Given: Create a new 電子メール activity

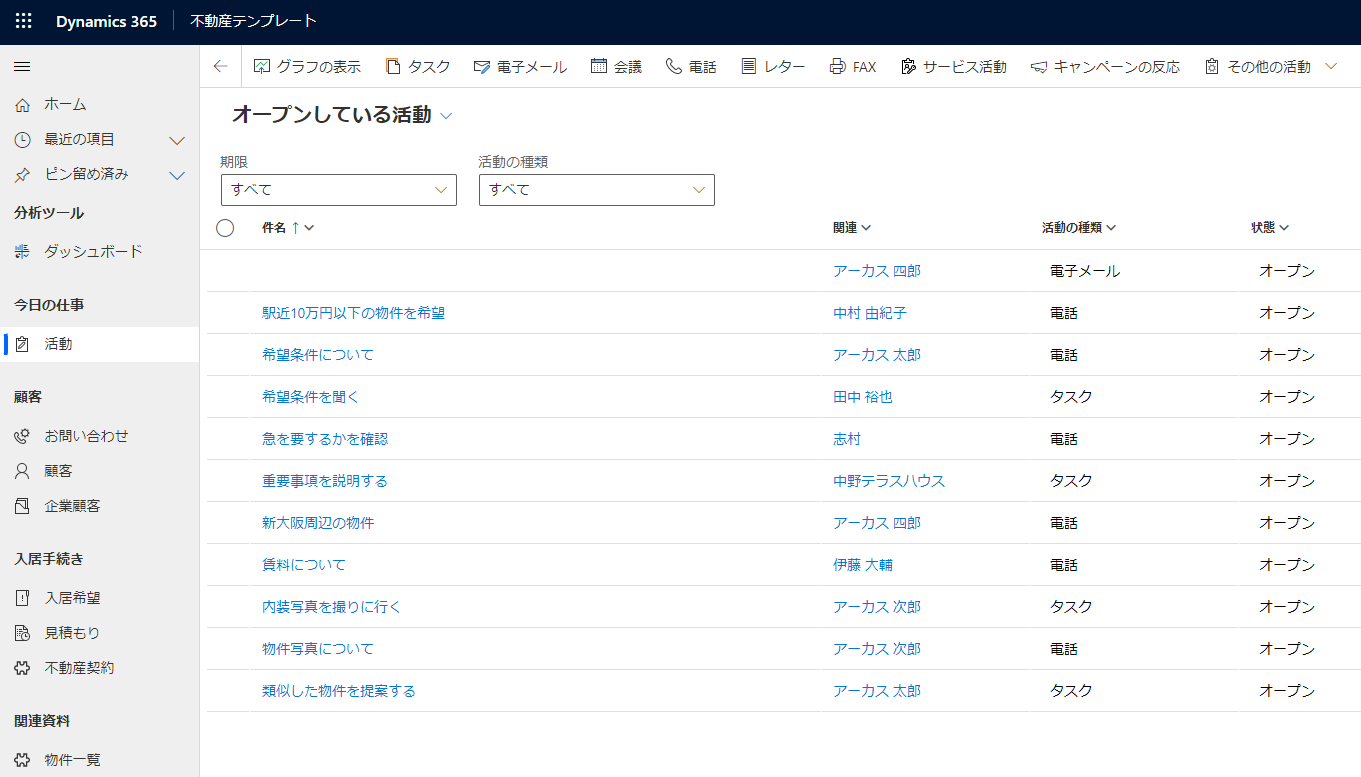Looking at the screenshot, I should pos(520,67).
